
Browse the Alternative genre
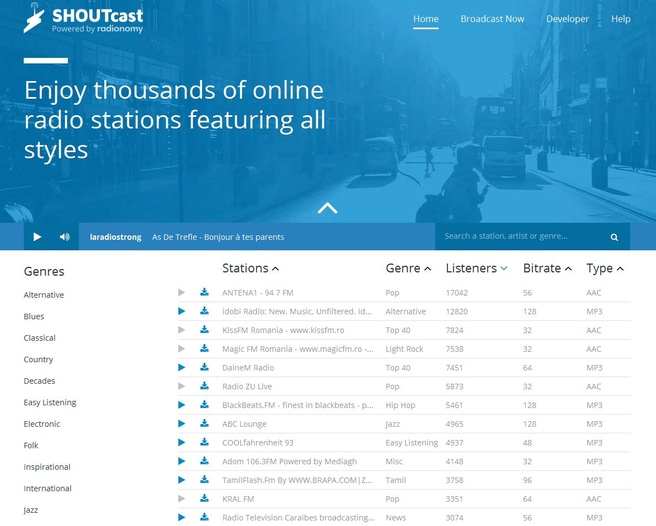[x=44, y=295]
